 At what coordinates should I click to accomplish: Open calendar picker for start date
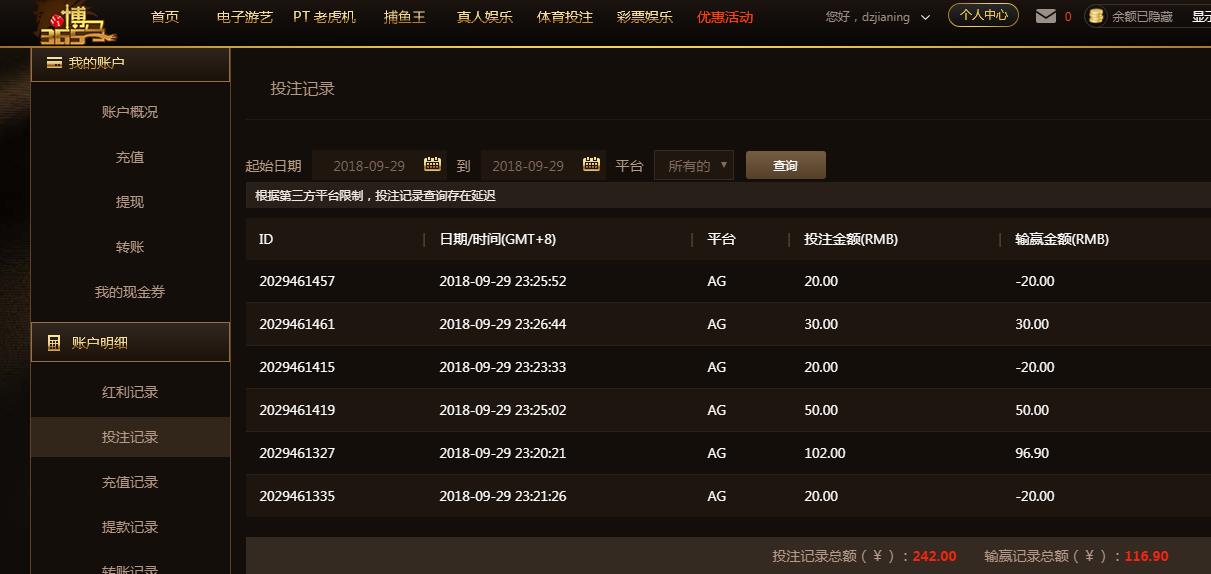[x=433, y=165]
